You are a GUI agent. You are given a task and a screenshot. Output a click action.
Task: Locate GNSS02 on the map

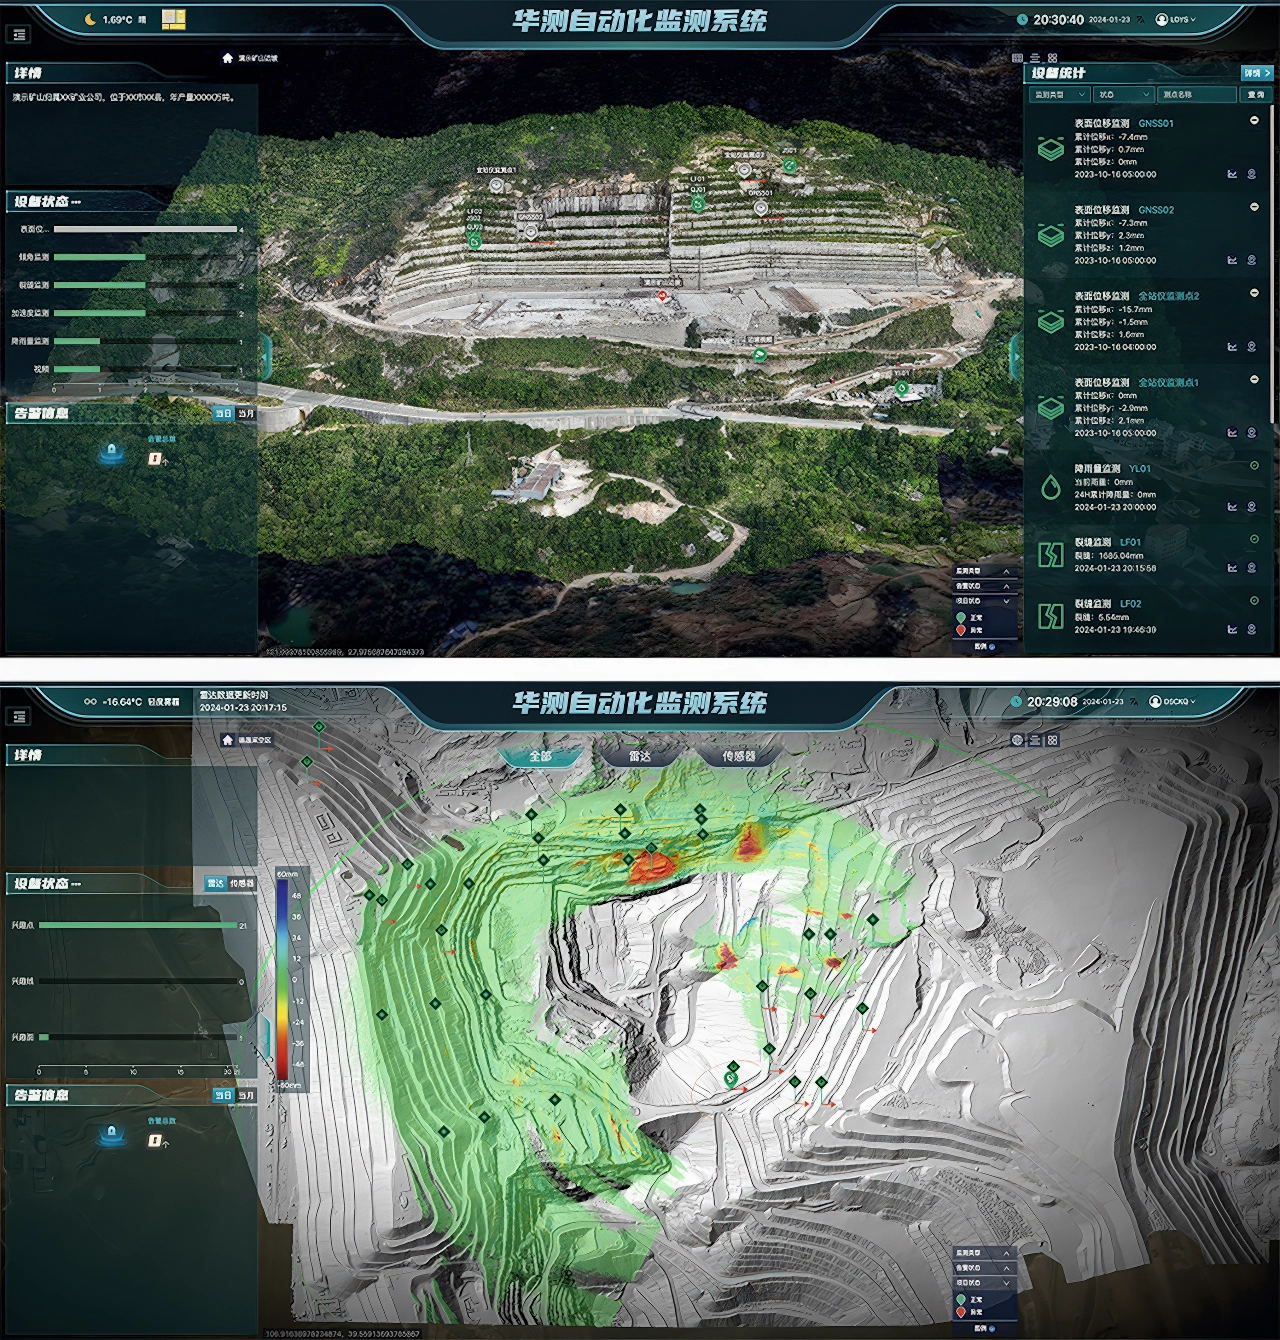(1251, 260)
